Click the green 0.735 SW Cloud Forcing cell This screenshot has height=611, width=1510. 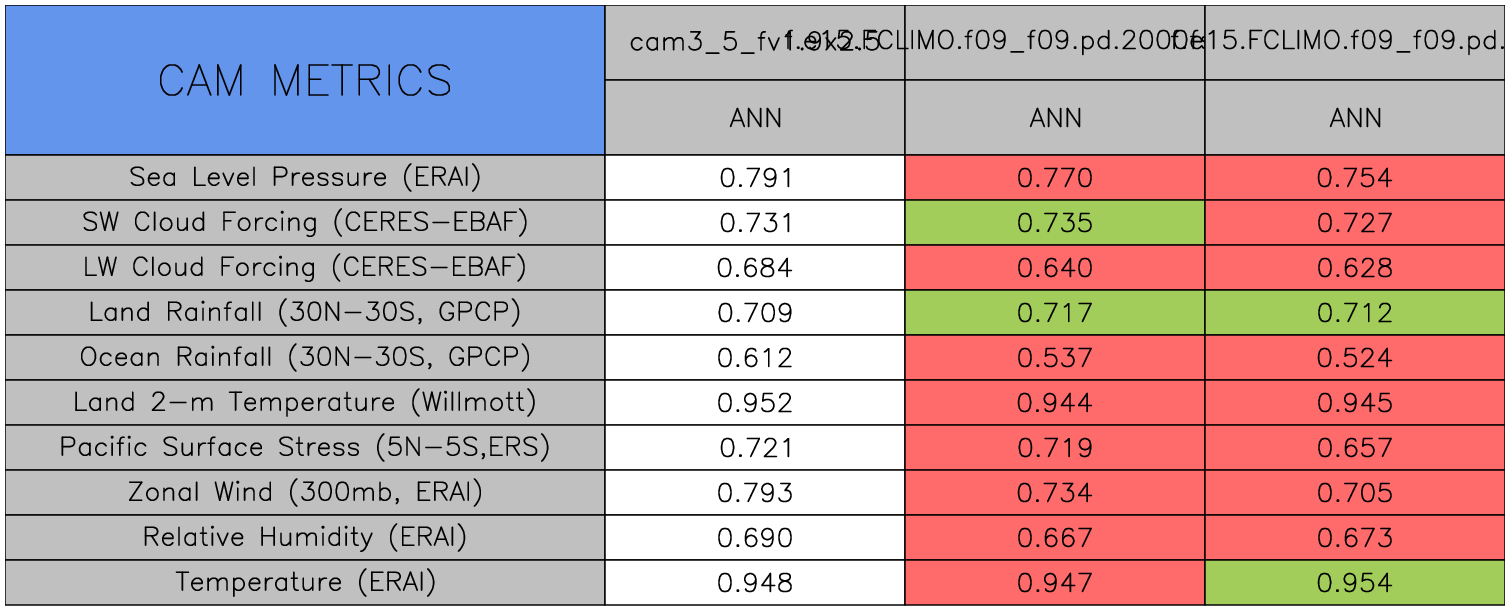click(x=1055, y=223)
